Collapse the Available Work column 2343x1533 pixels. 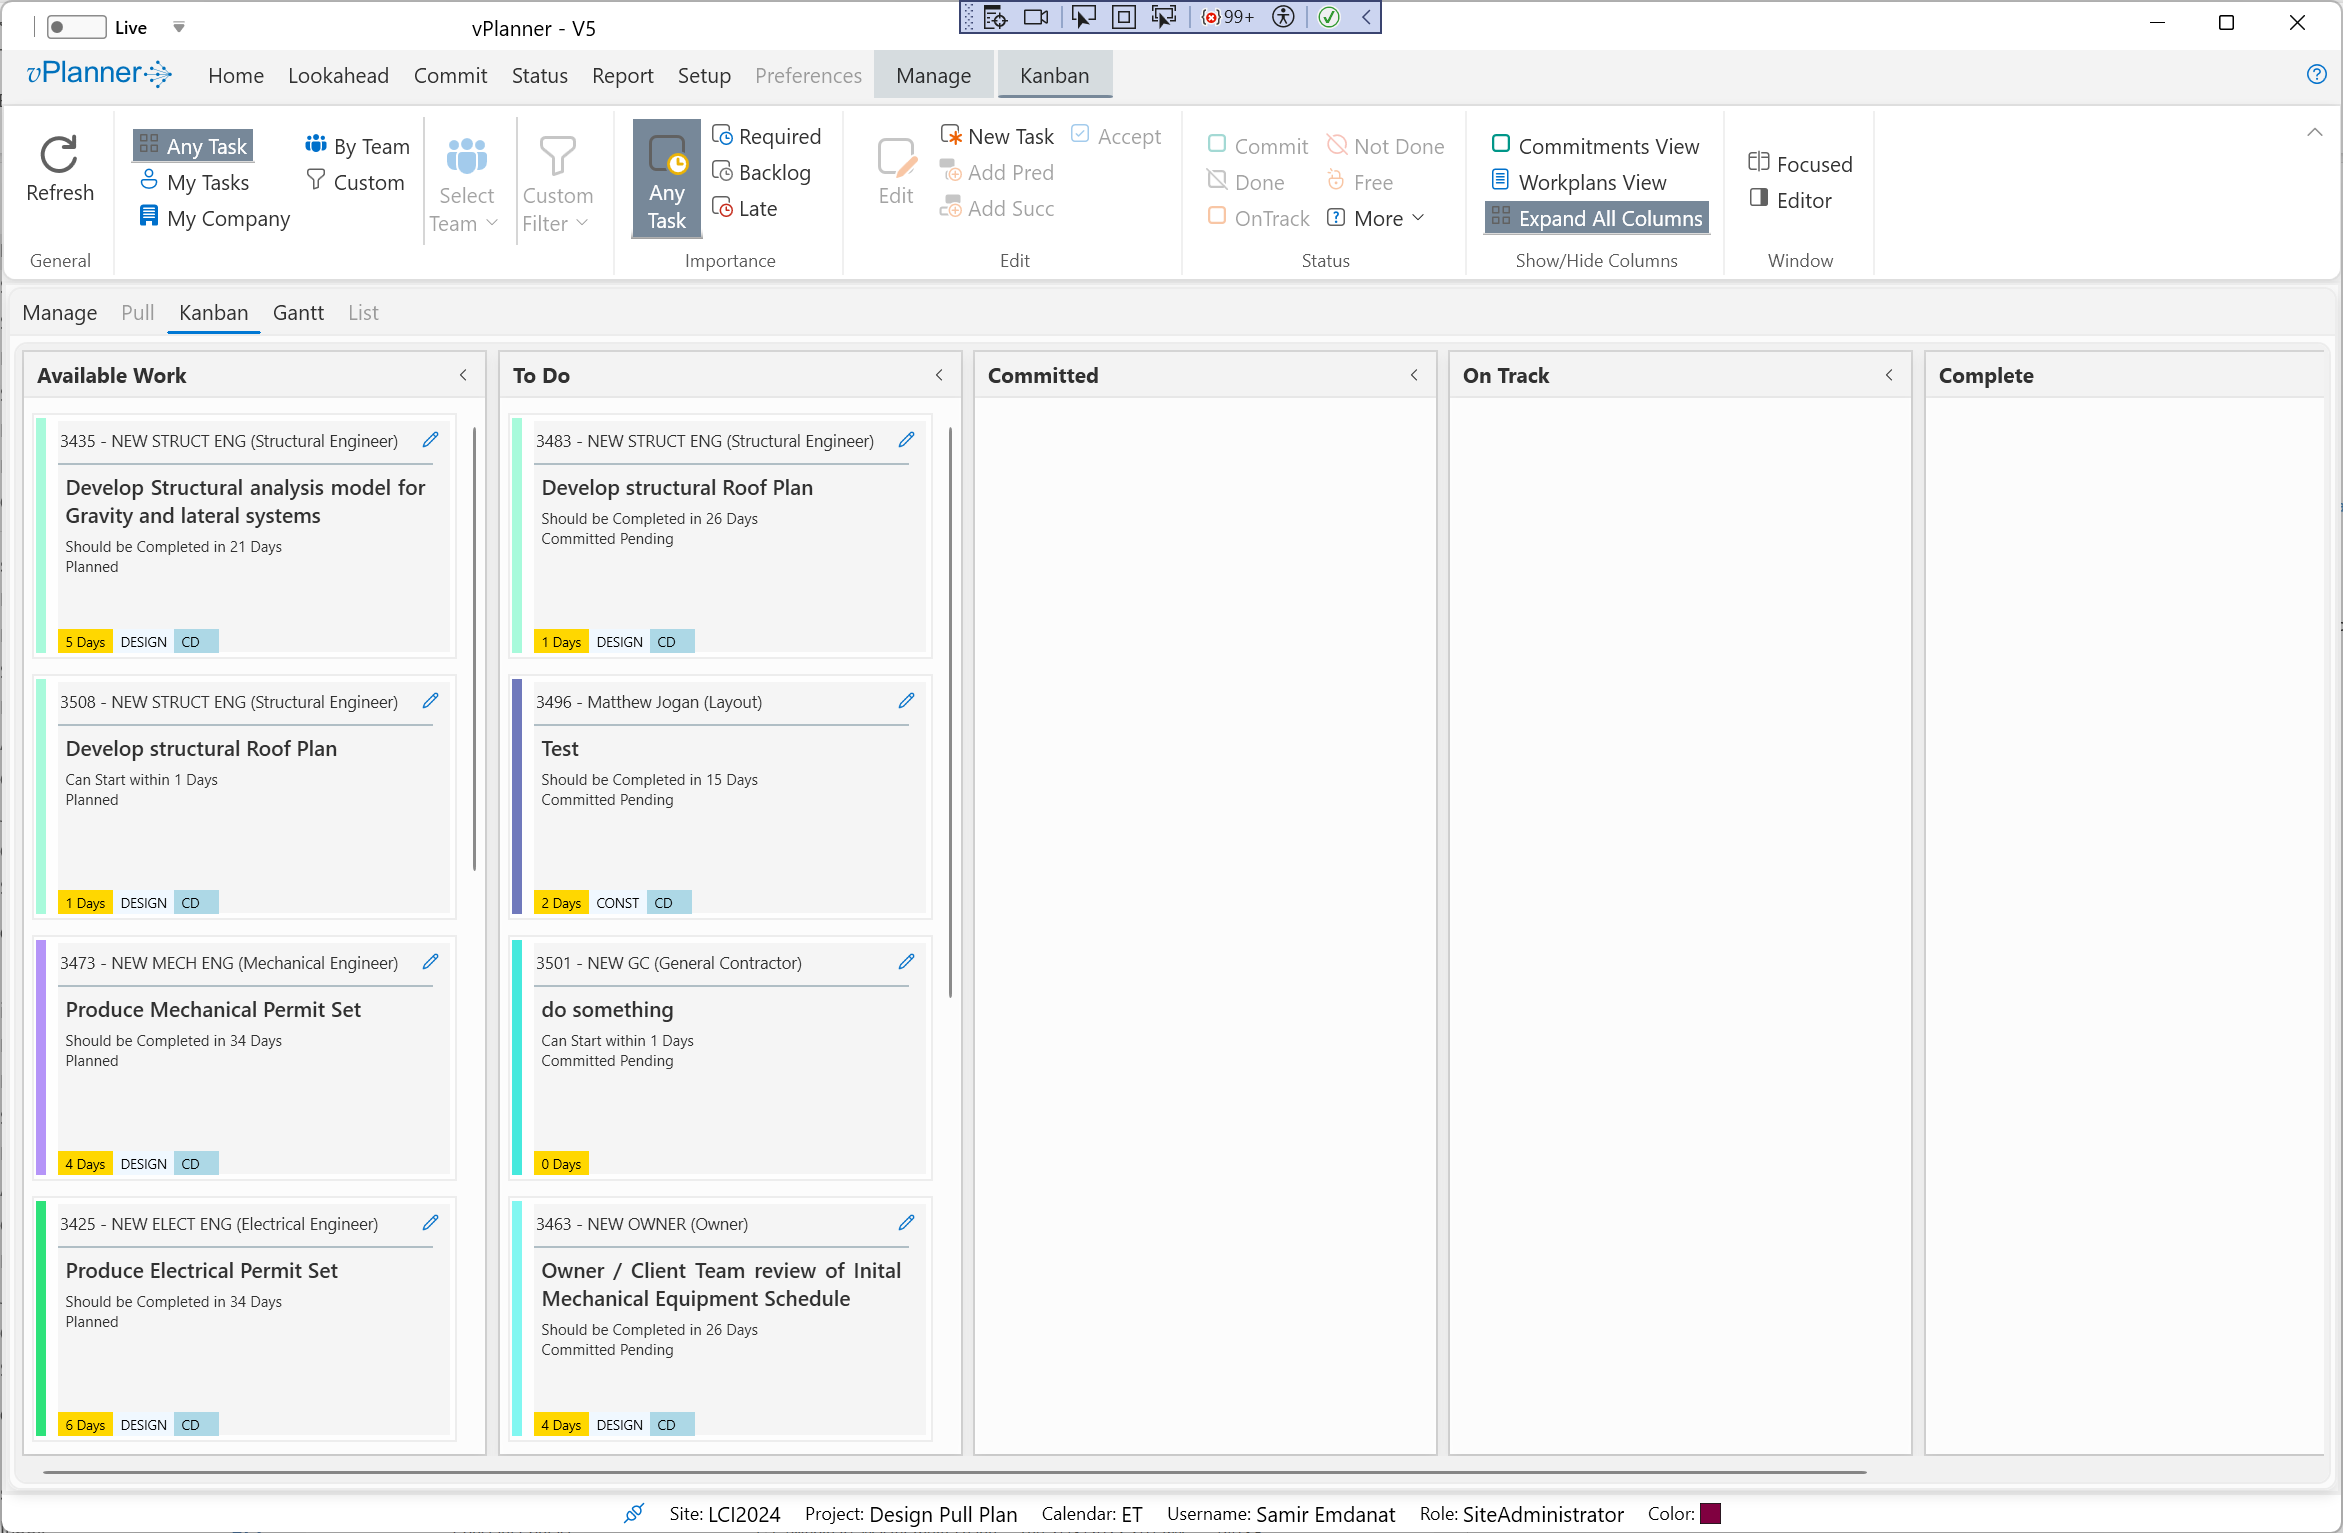click(463, 376)
